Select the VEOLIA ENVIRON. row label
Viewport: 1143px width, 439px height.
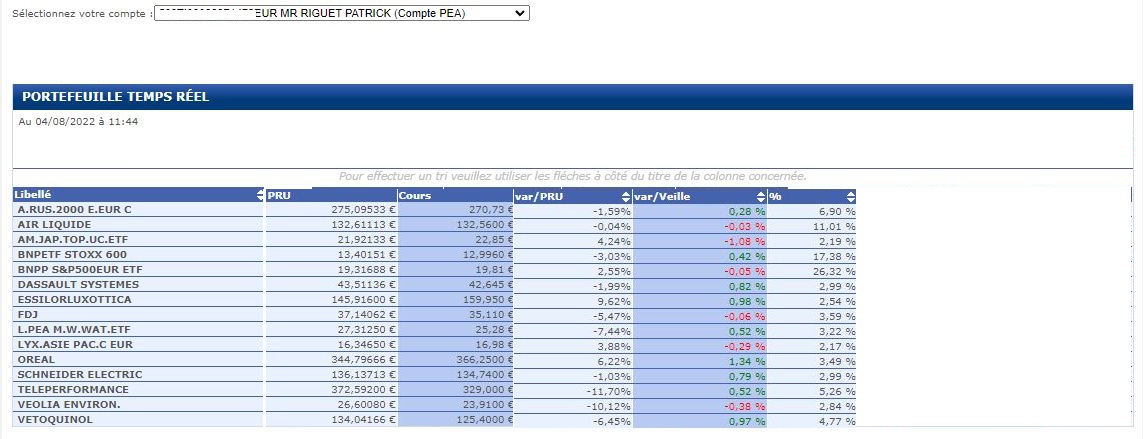click(x=69, y=405)
